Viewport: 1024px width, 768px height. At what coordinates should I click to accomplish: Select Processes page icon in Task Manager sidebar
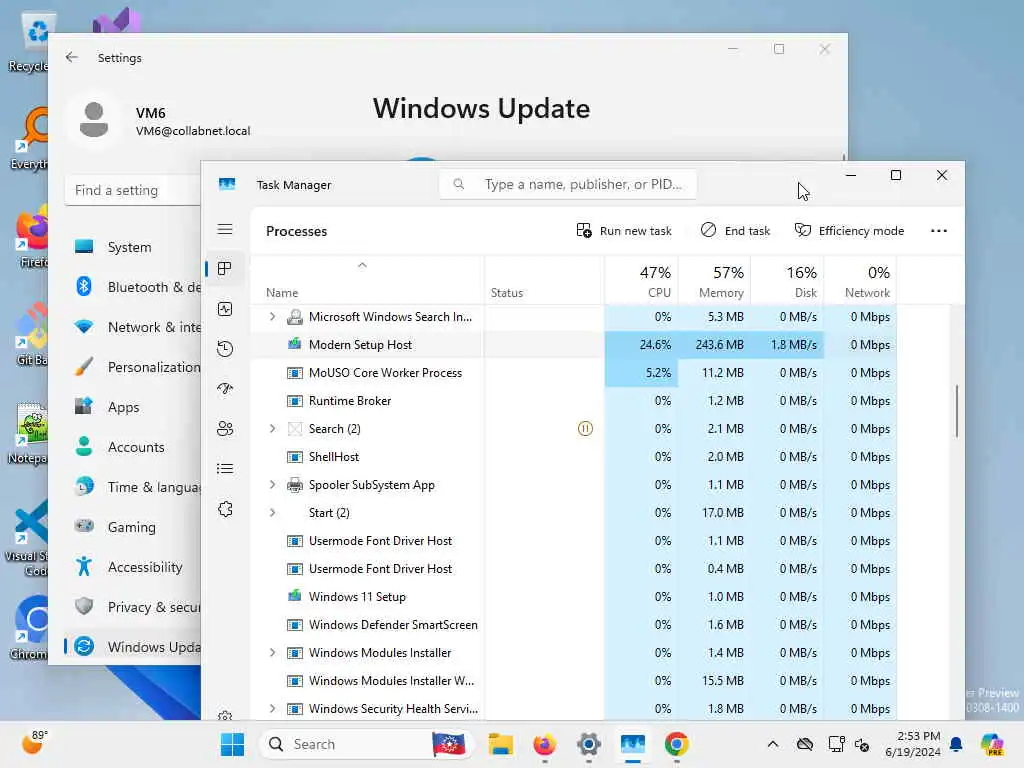click(x=225, y=268)
